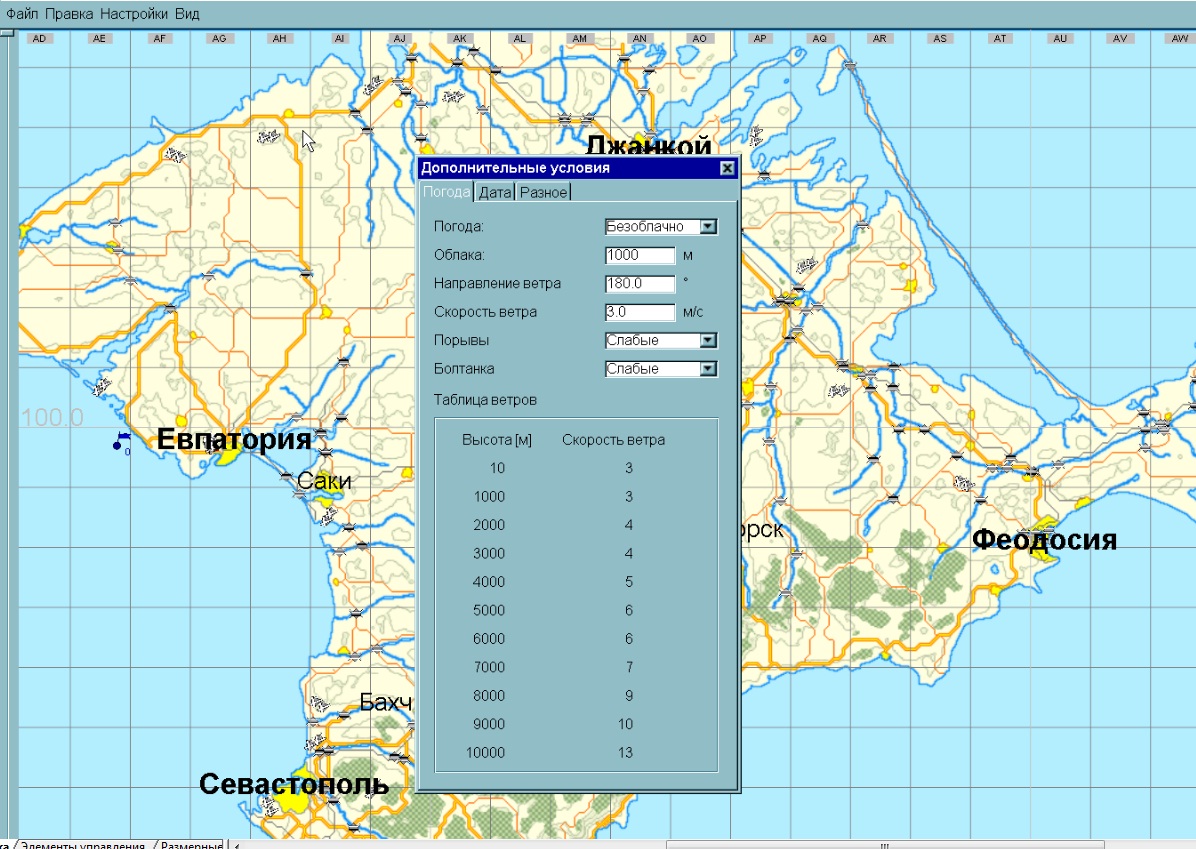
Task: Click the Евпатория city label on map
Action: point(233,439)
